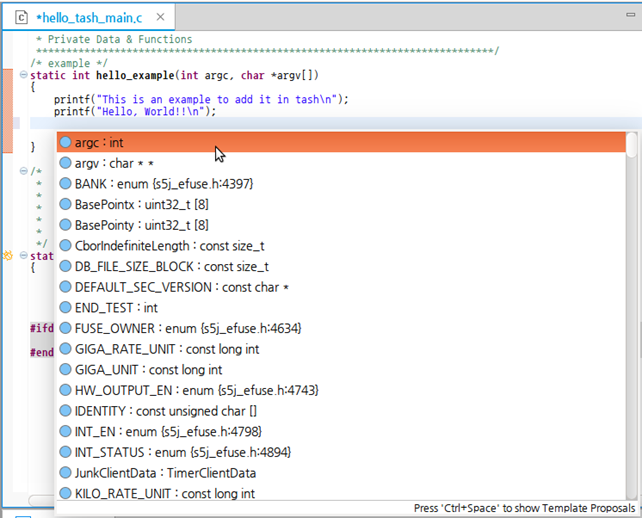Screen dimensions: 642x518
Task: Click the icon next to BasePointx
Action: click(x=65, y=204)
